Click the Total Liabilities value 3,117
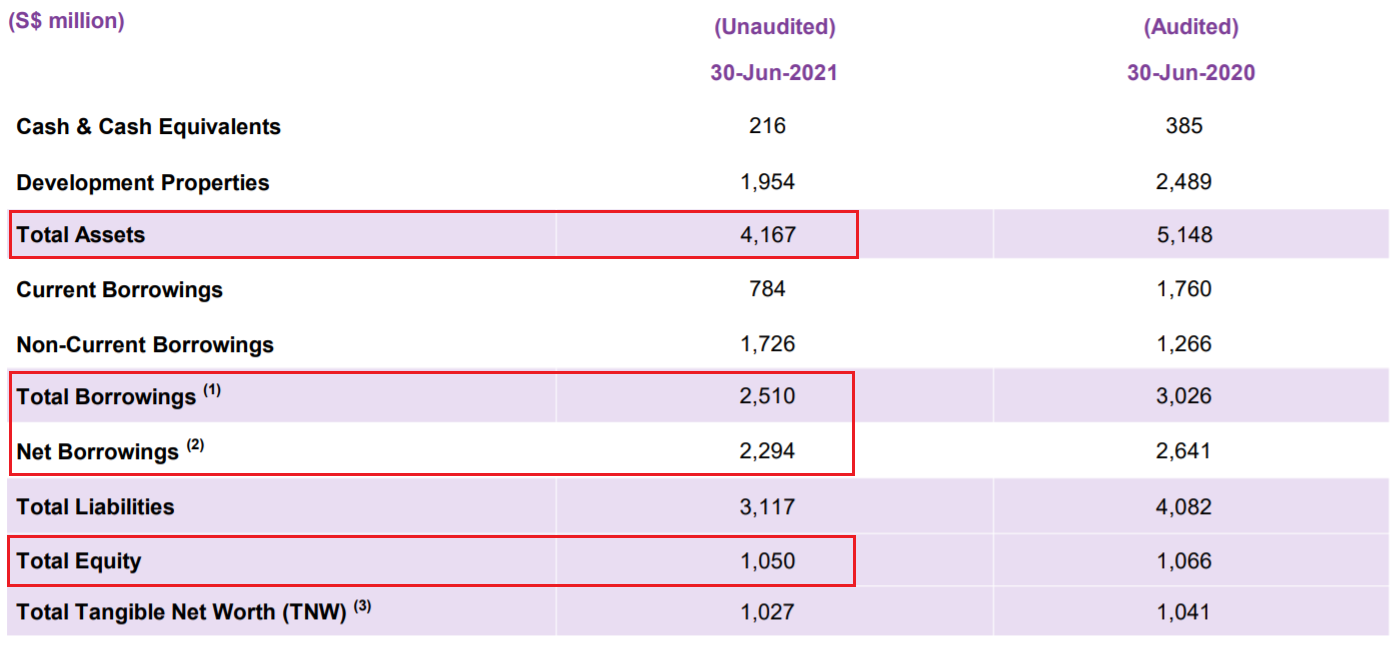 click(x=767, y=507)
